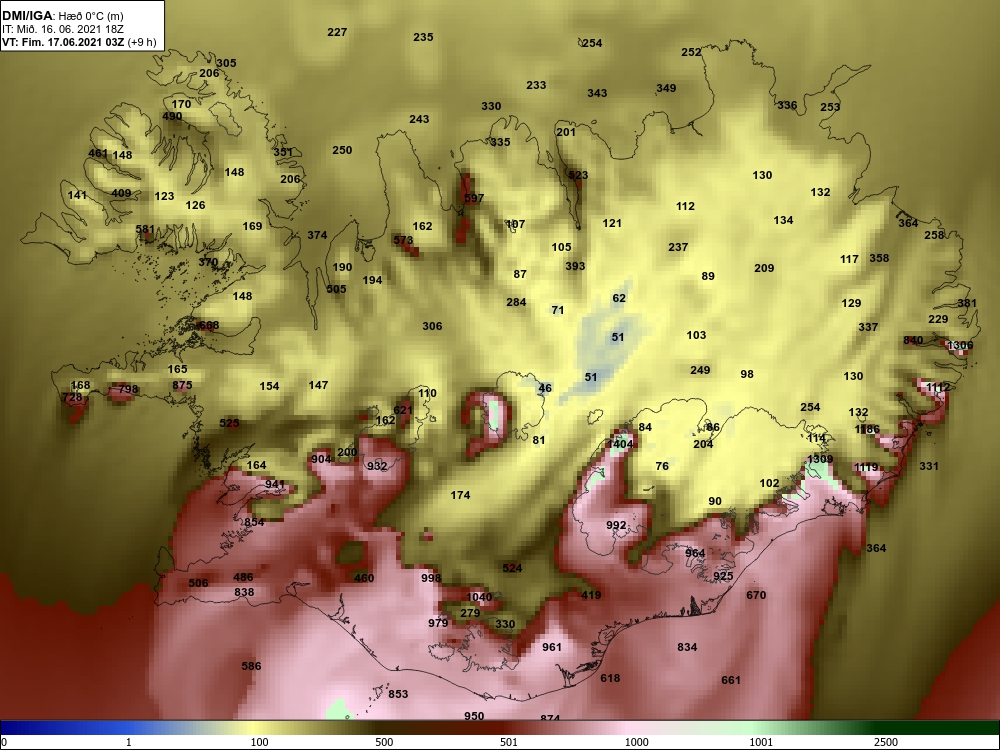Image resolution: width=1000 pixels, height=750 pixels.
Task: Pick the map value 71
Action: [557, 310]
